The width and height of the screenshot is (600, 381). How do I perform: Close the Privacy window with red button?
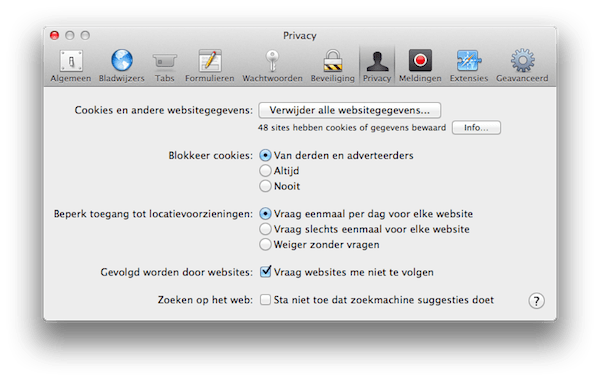pos(55,36)
